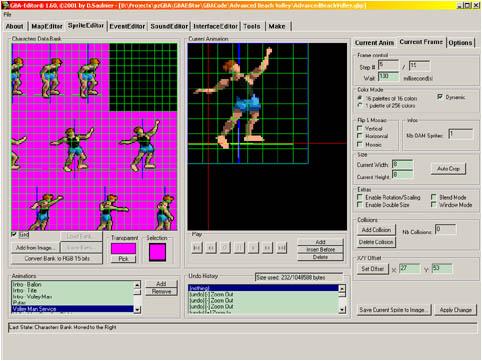482x361 pixels.
Task: Enable Vertical flip checkbox
Action: (360, 128)
